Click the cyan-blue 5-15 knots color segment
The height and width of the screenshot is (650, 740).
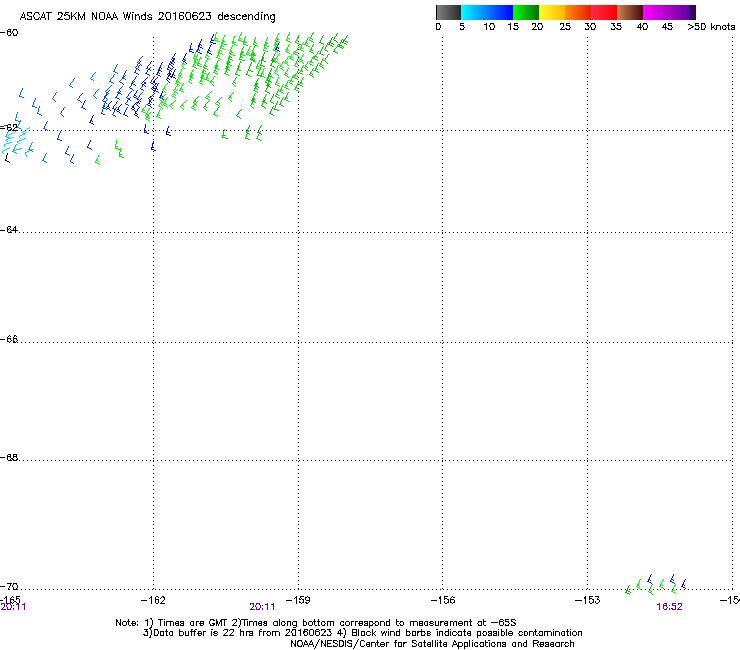(487, 12)
